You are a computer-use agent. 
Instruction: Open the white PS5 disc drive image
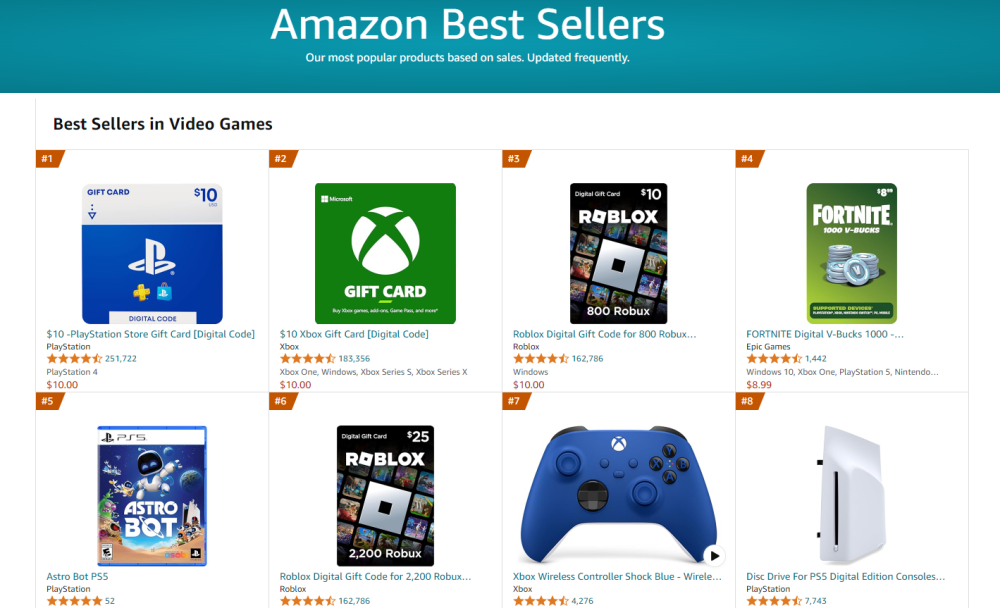pyautogui.click(x=852, y=496)
